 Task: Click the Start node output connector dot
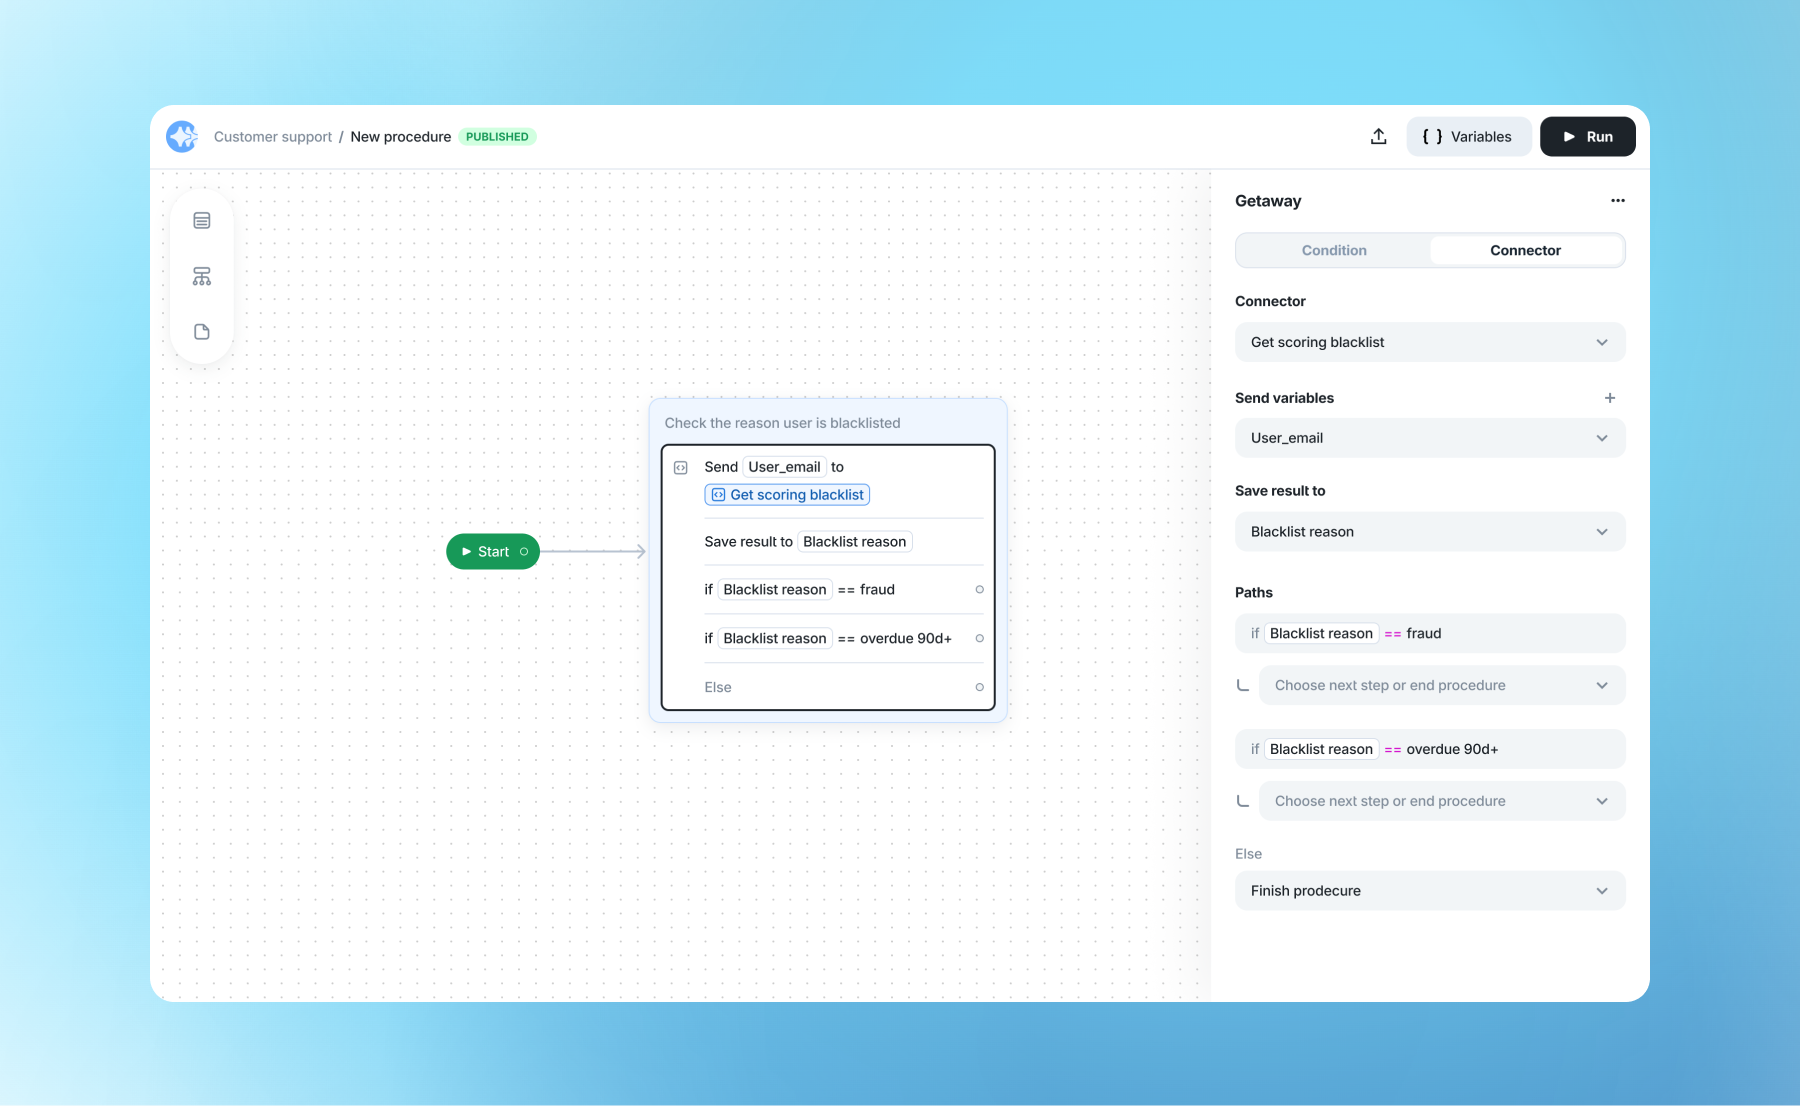coord(524,552)
